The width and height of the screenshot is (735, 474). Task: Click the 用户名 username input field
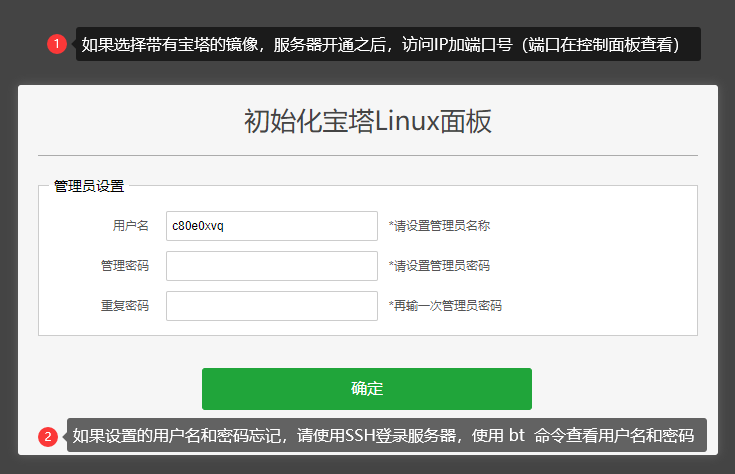point(272,226)
